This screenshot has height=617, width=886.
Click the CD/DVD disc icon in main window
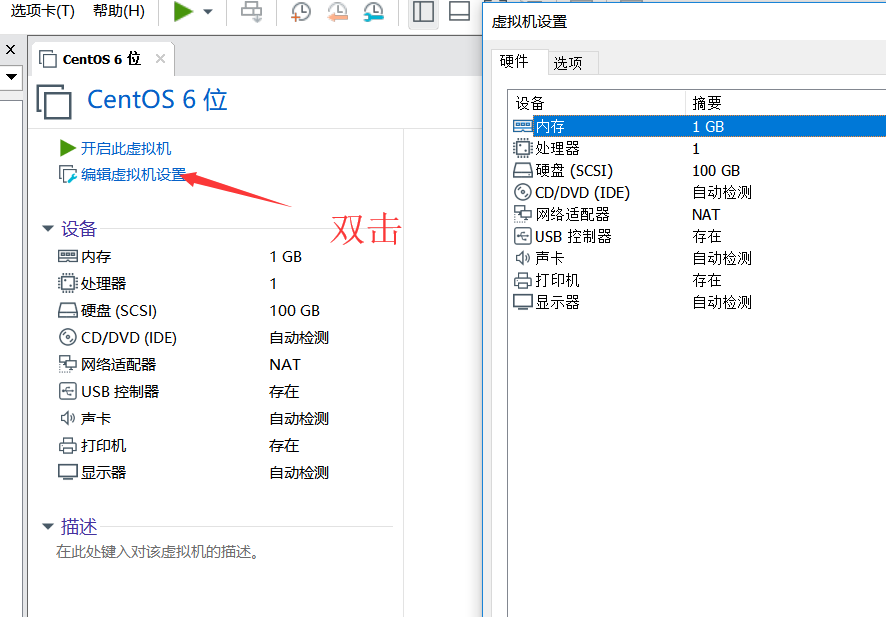68,337
